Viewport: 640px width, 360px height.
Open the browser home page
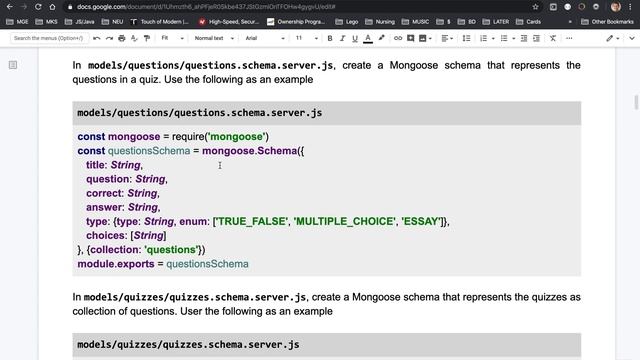tap(52, 7)
